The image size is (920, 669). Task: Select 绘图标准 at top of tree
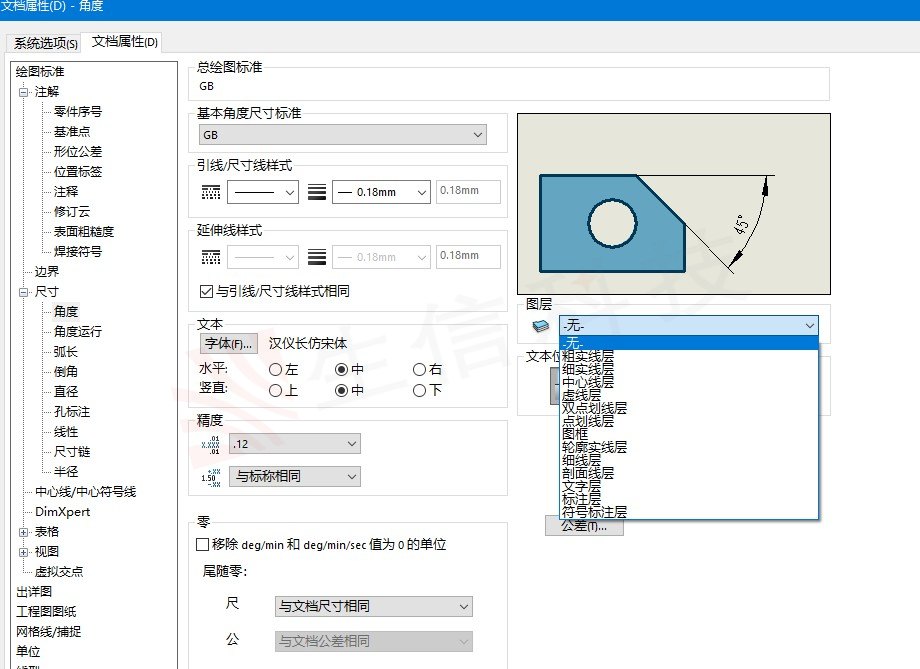(39, 72)
